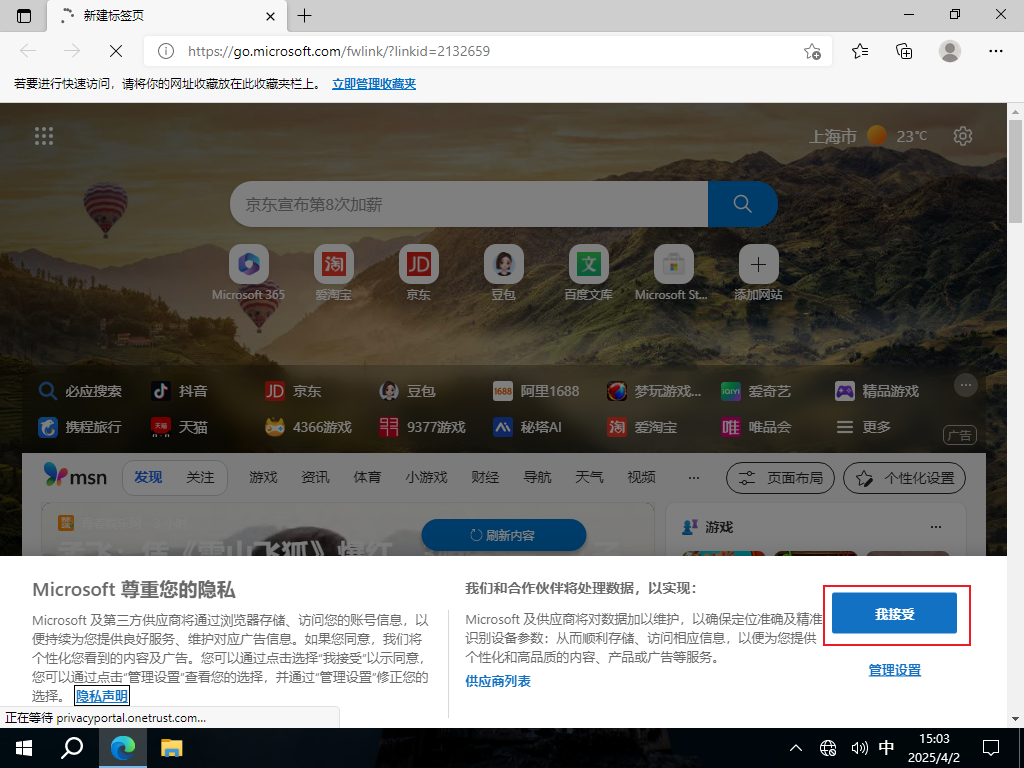The image size is (1024, 768).
Task: Open the volume speaker tray icon
Action: [x=859, y=748]
